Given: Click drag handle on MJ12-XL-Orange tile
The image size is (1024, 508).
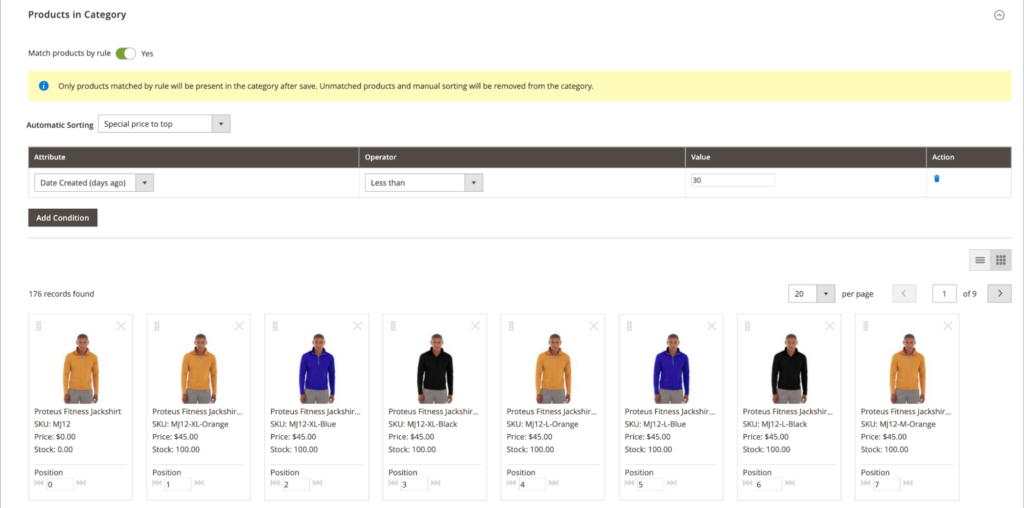Looking at the screenshot, I should pyautogui.click(x=157, y=326).
